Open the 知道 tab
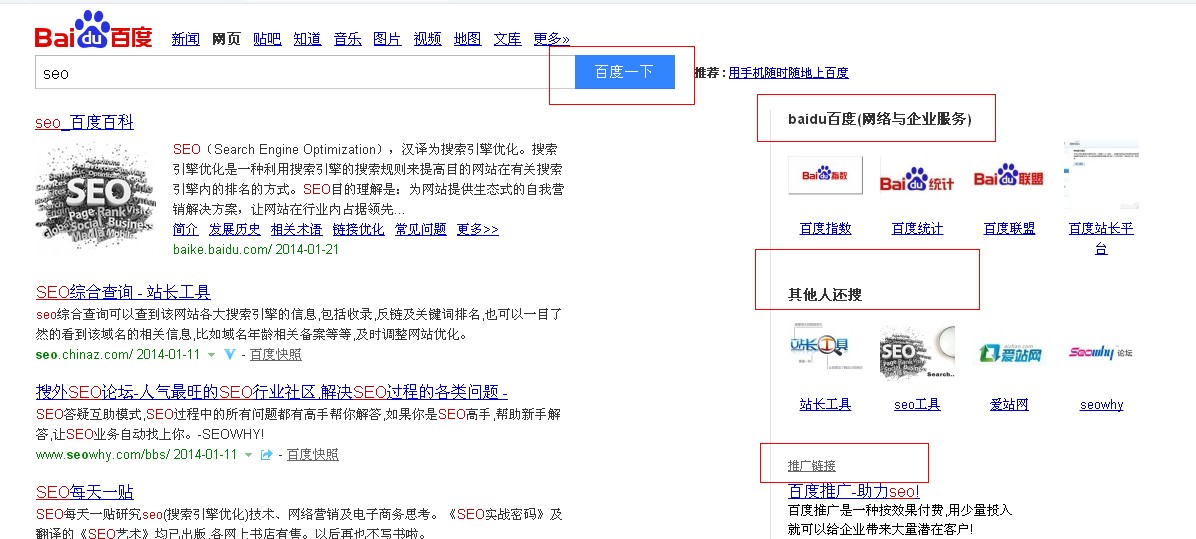Viewport: 1196px width, 539px height. click(307, 39)
